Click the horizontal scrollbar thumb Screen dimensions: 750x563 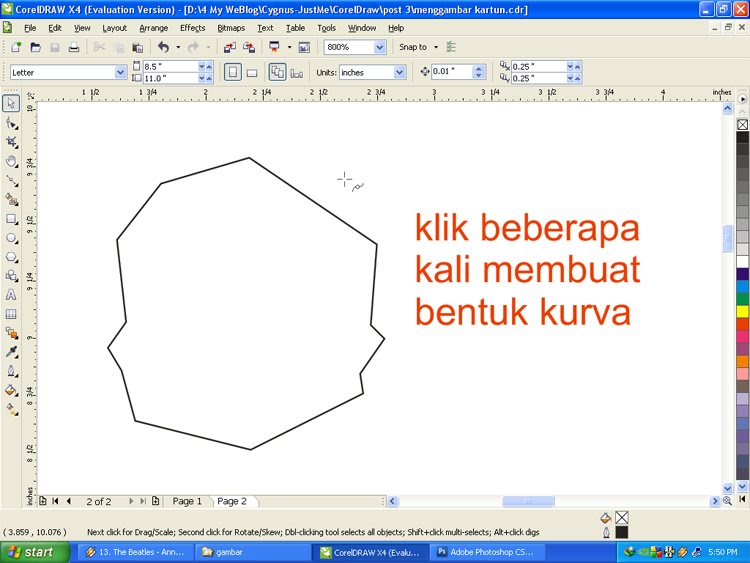(528, 501)
